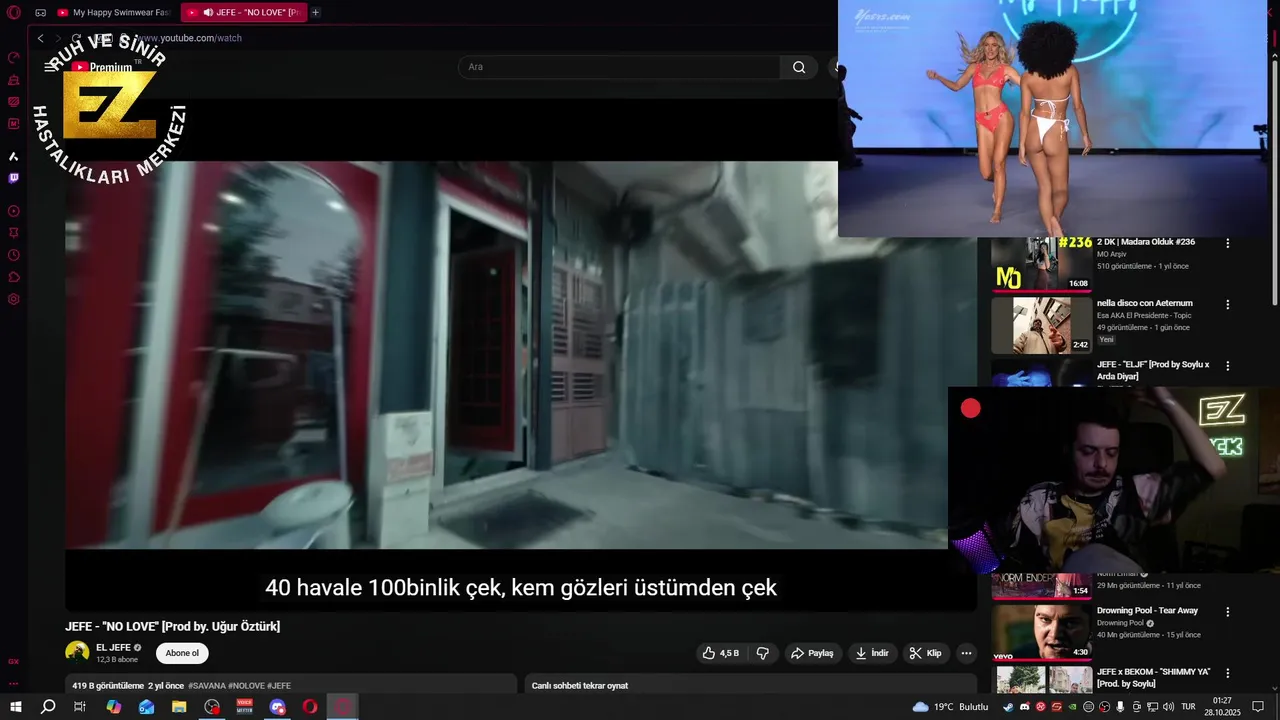Open the Opera GX main menu logo
This screenshot has width=1280, height=720.
pos(13,13)
